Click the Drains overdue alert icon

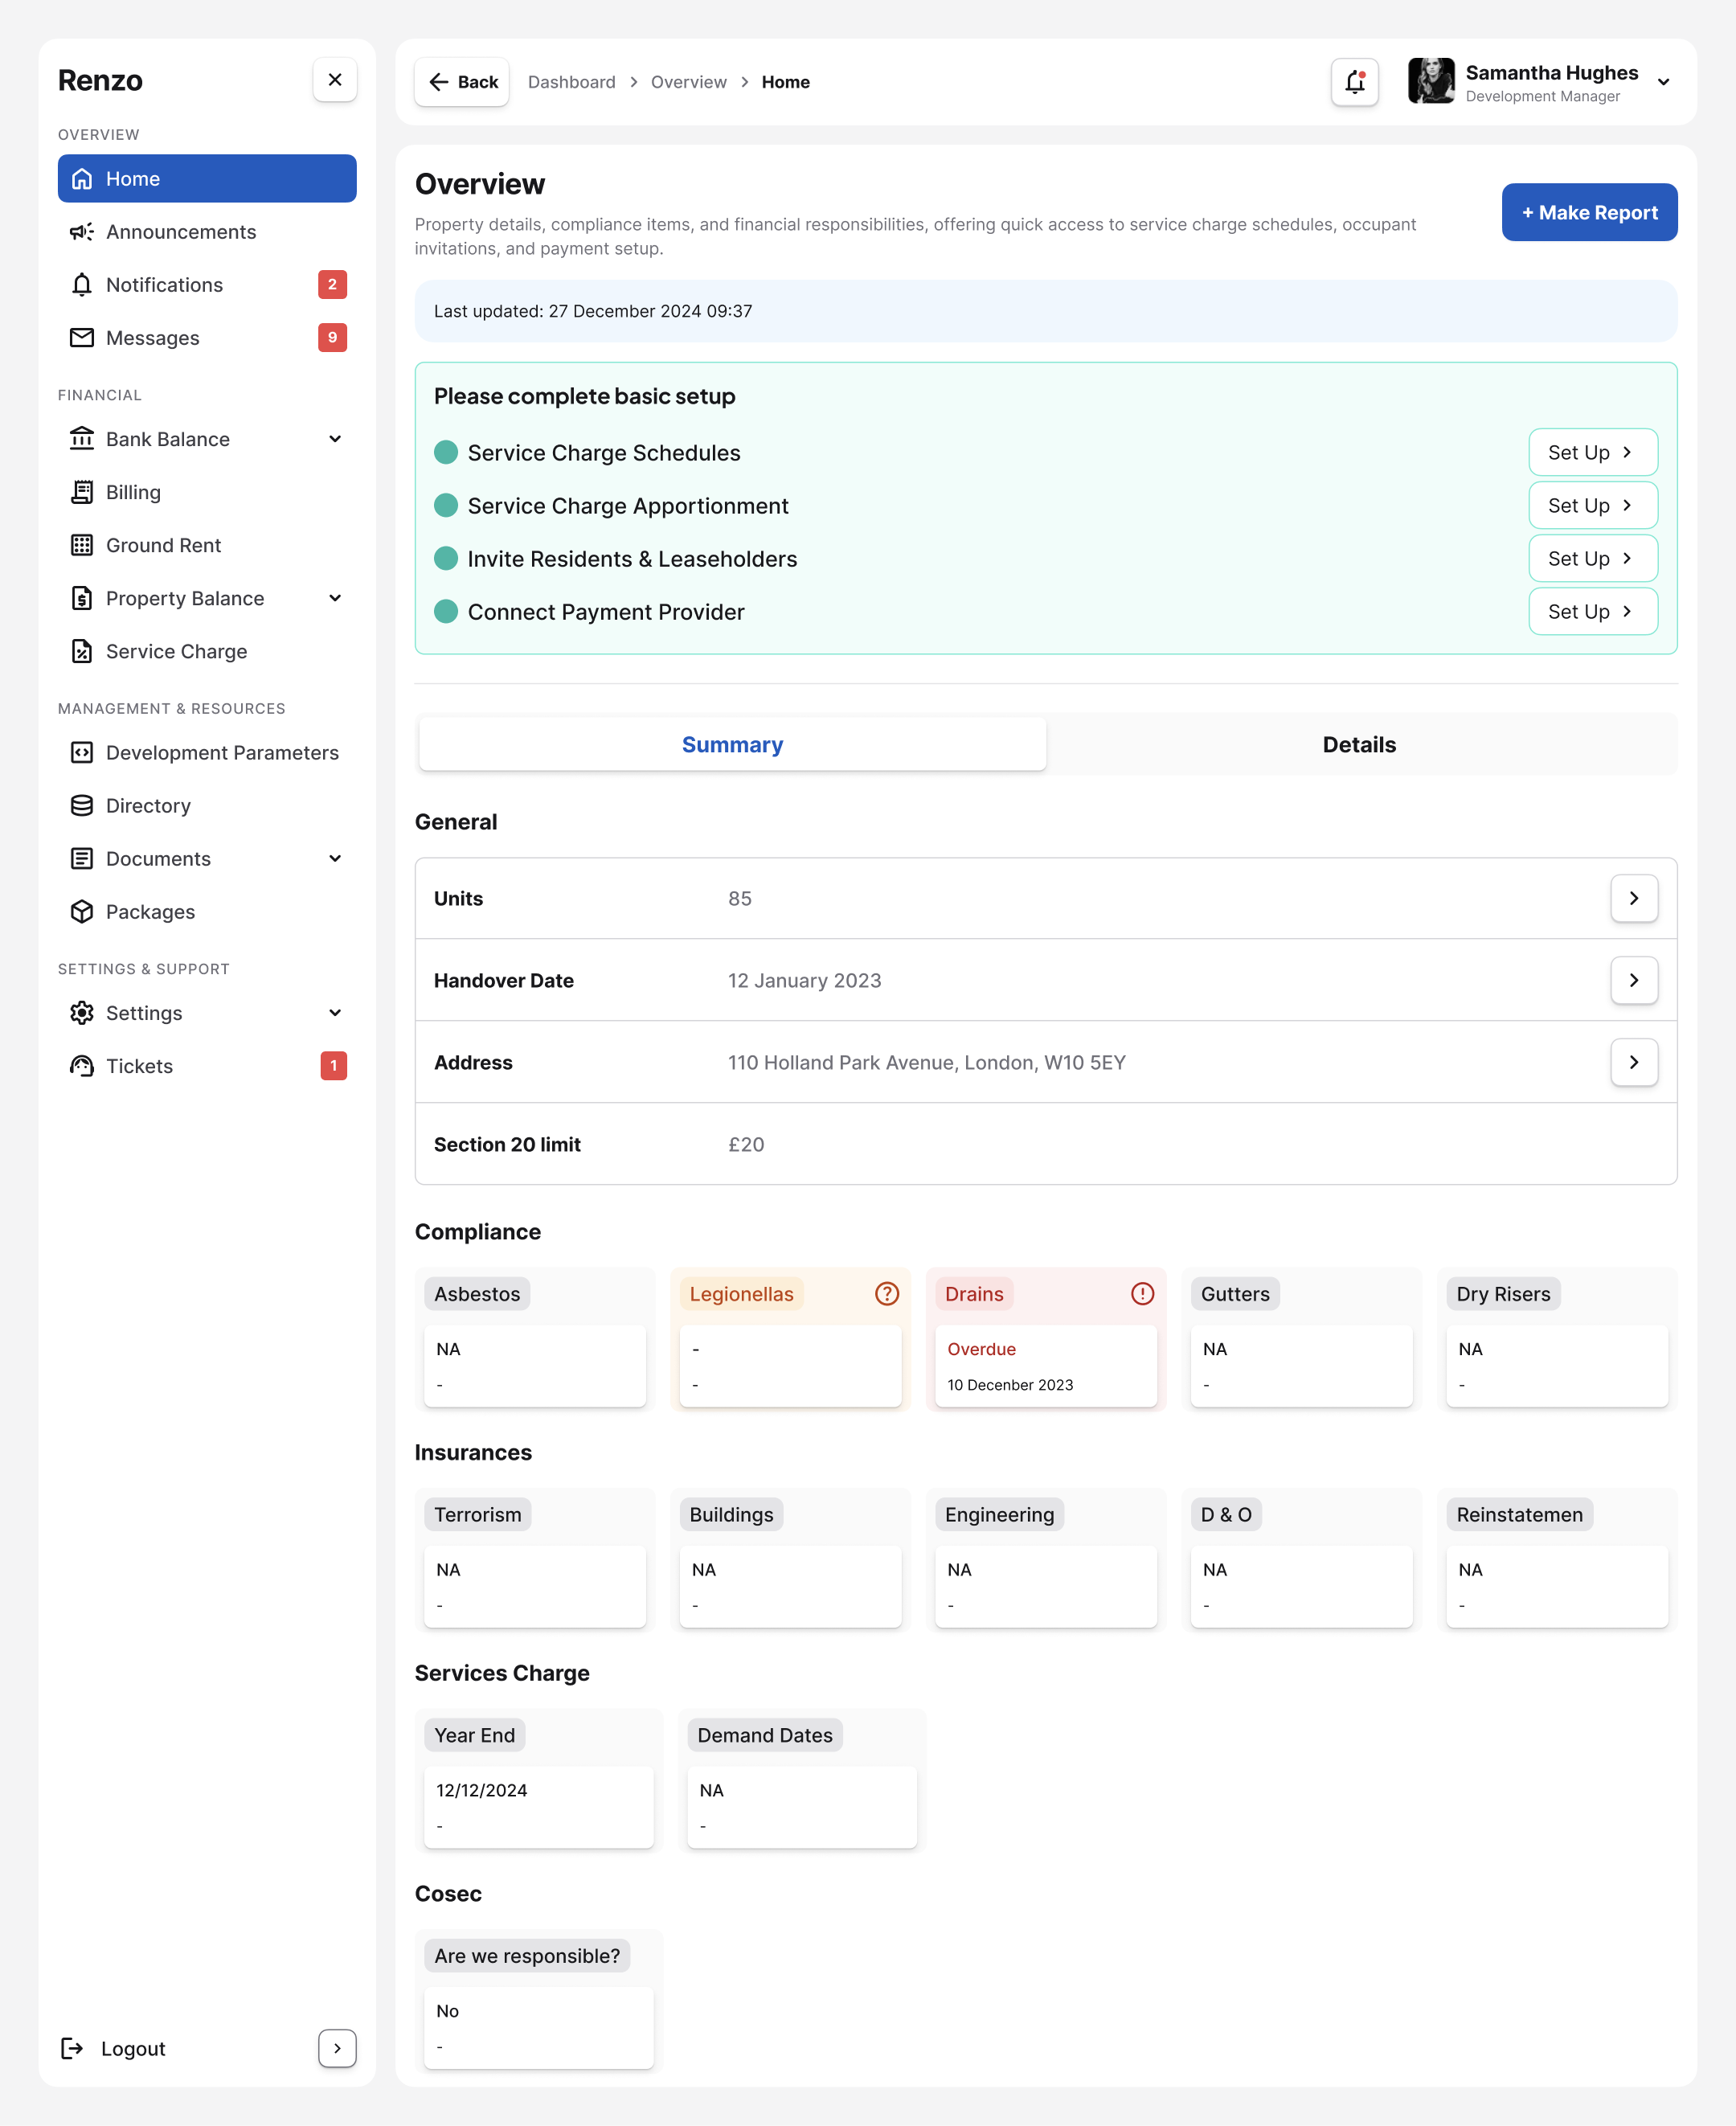[x=1142, y=1294]
